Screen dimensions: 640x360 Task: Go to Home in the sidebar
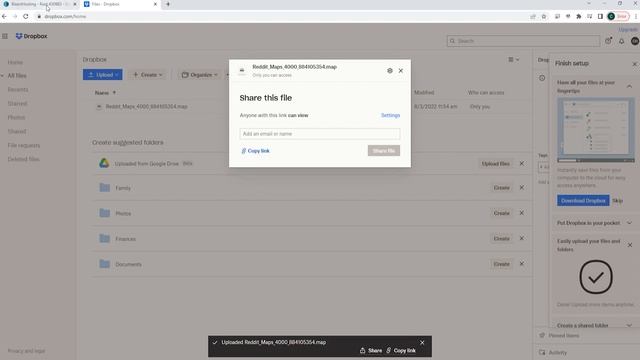(15, 62)
